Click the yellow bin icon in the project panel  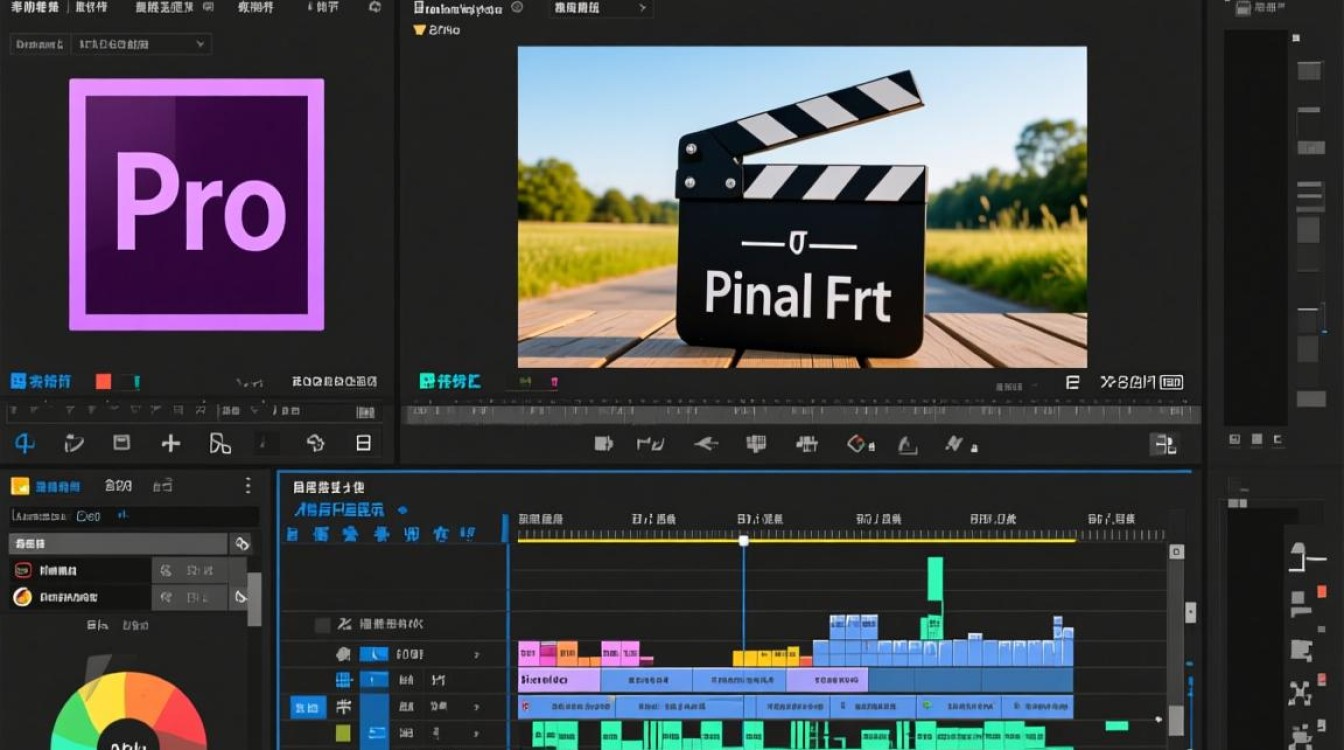point(19,486)
